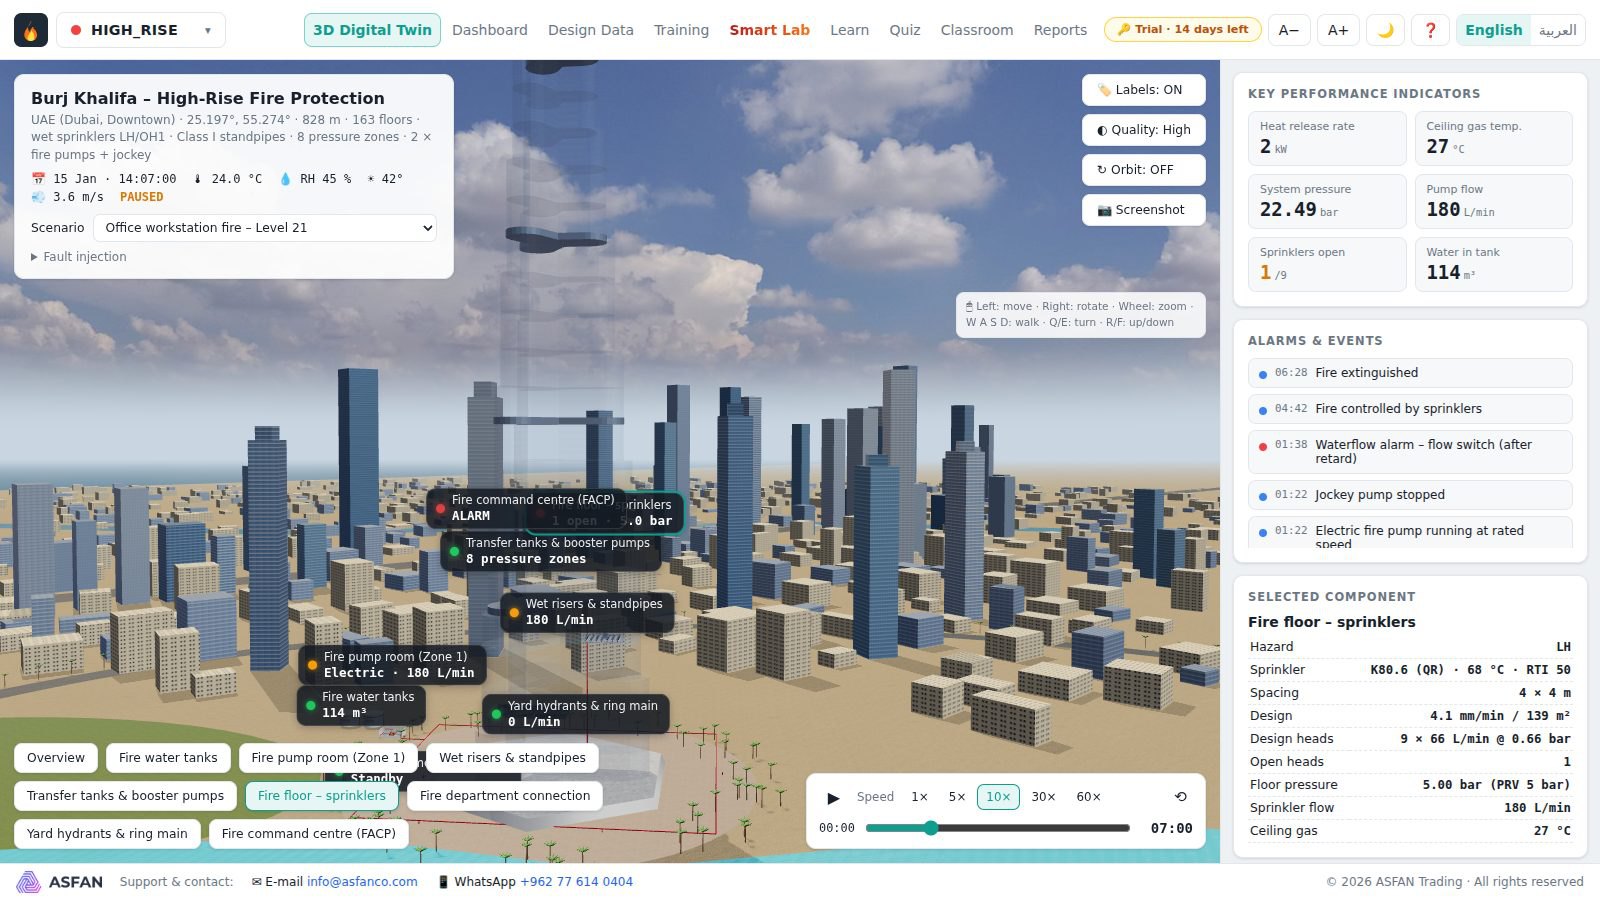Click the WhatsApp phone number link
1600x900 pixels.
point(576,882)
